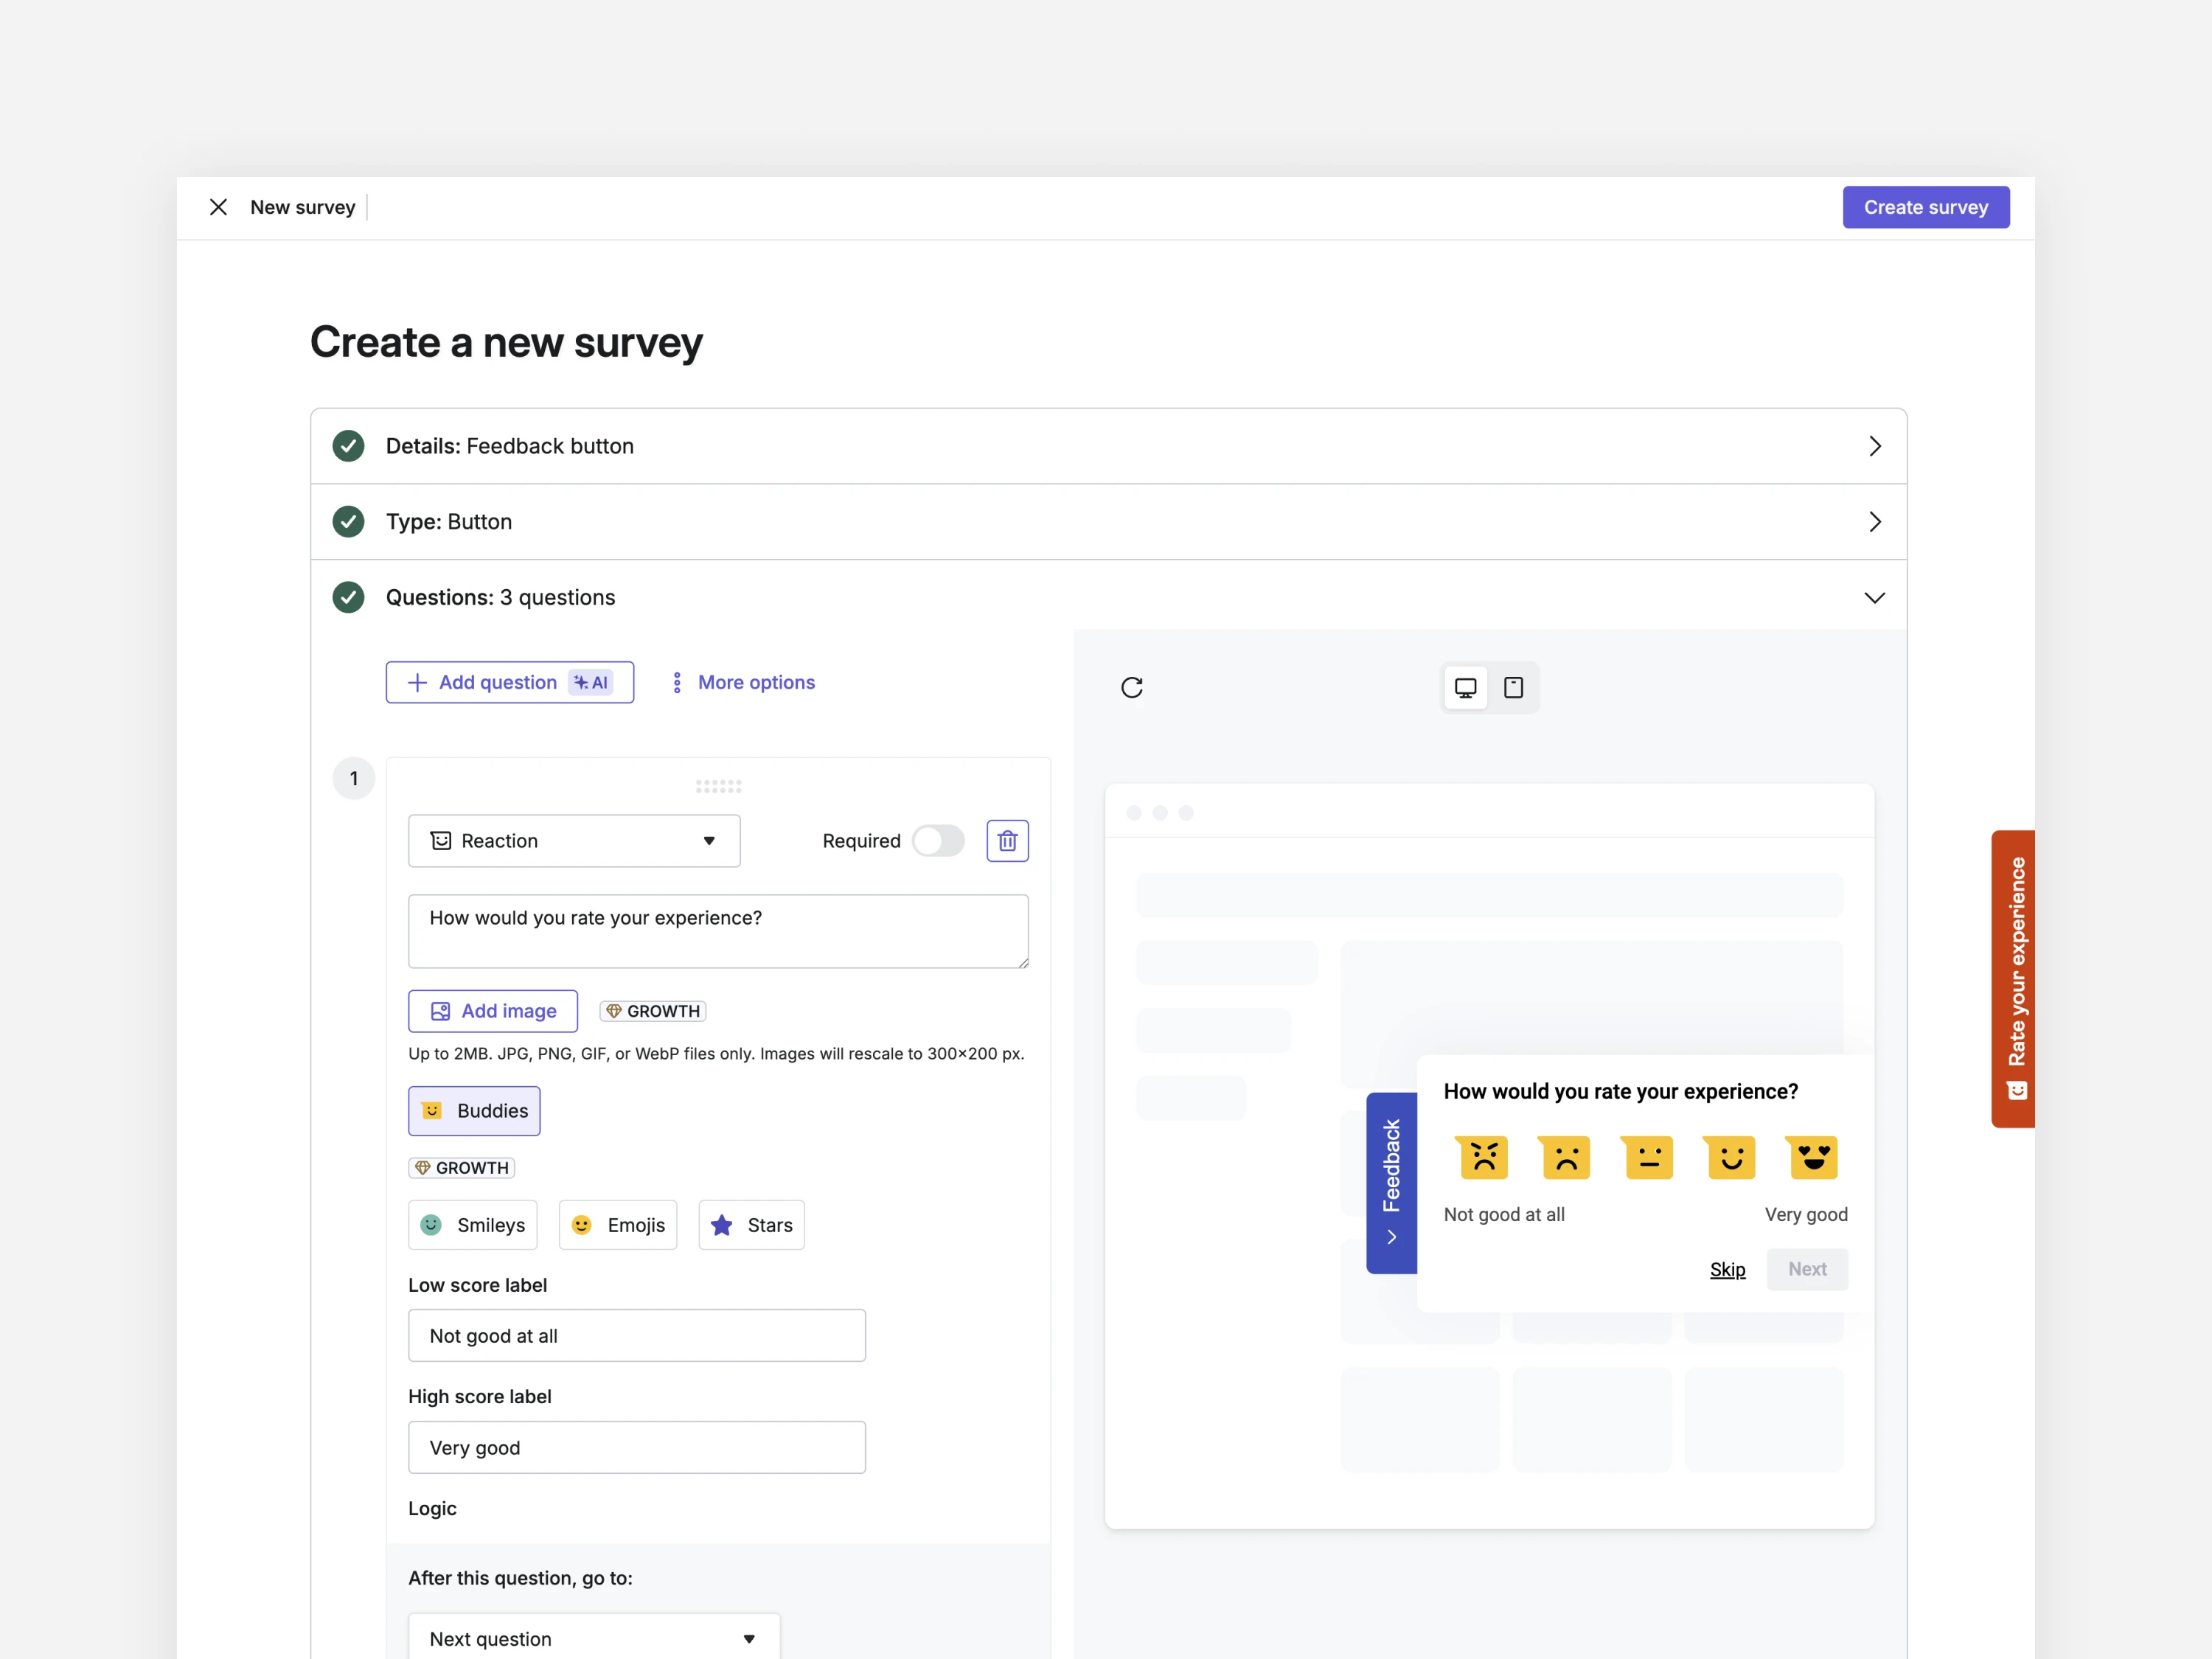This screenshot has width=2212, height=1659.
Task: Select the Stars reaction style
Action: tap(751, 1225)
